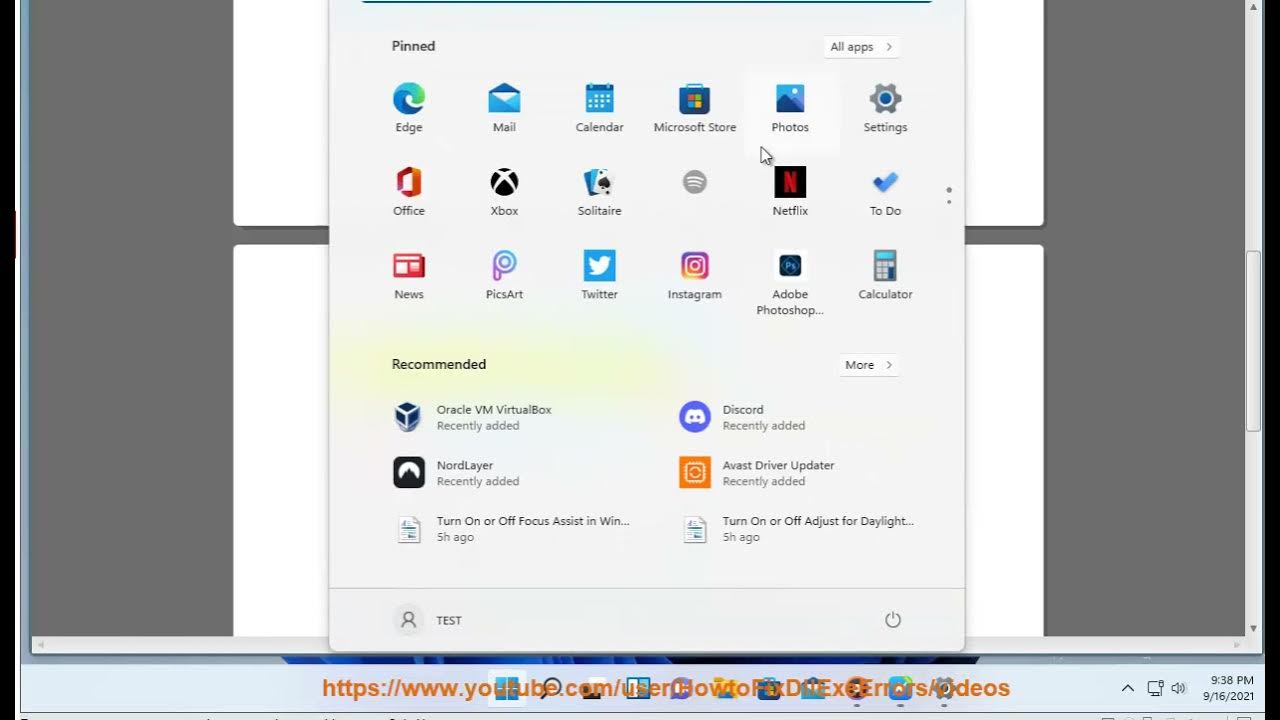The height and width of the screenshot is (720, 1280).
Task: Click the horizontal scroll-left arrow in background window
Action: pyautogui.click(x=40, y=645)
